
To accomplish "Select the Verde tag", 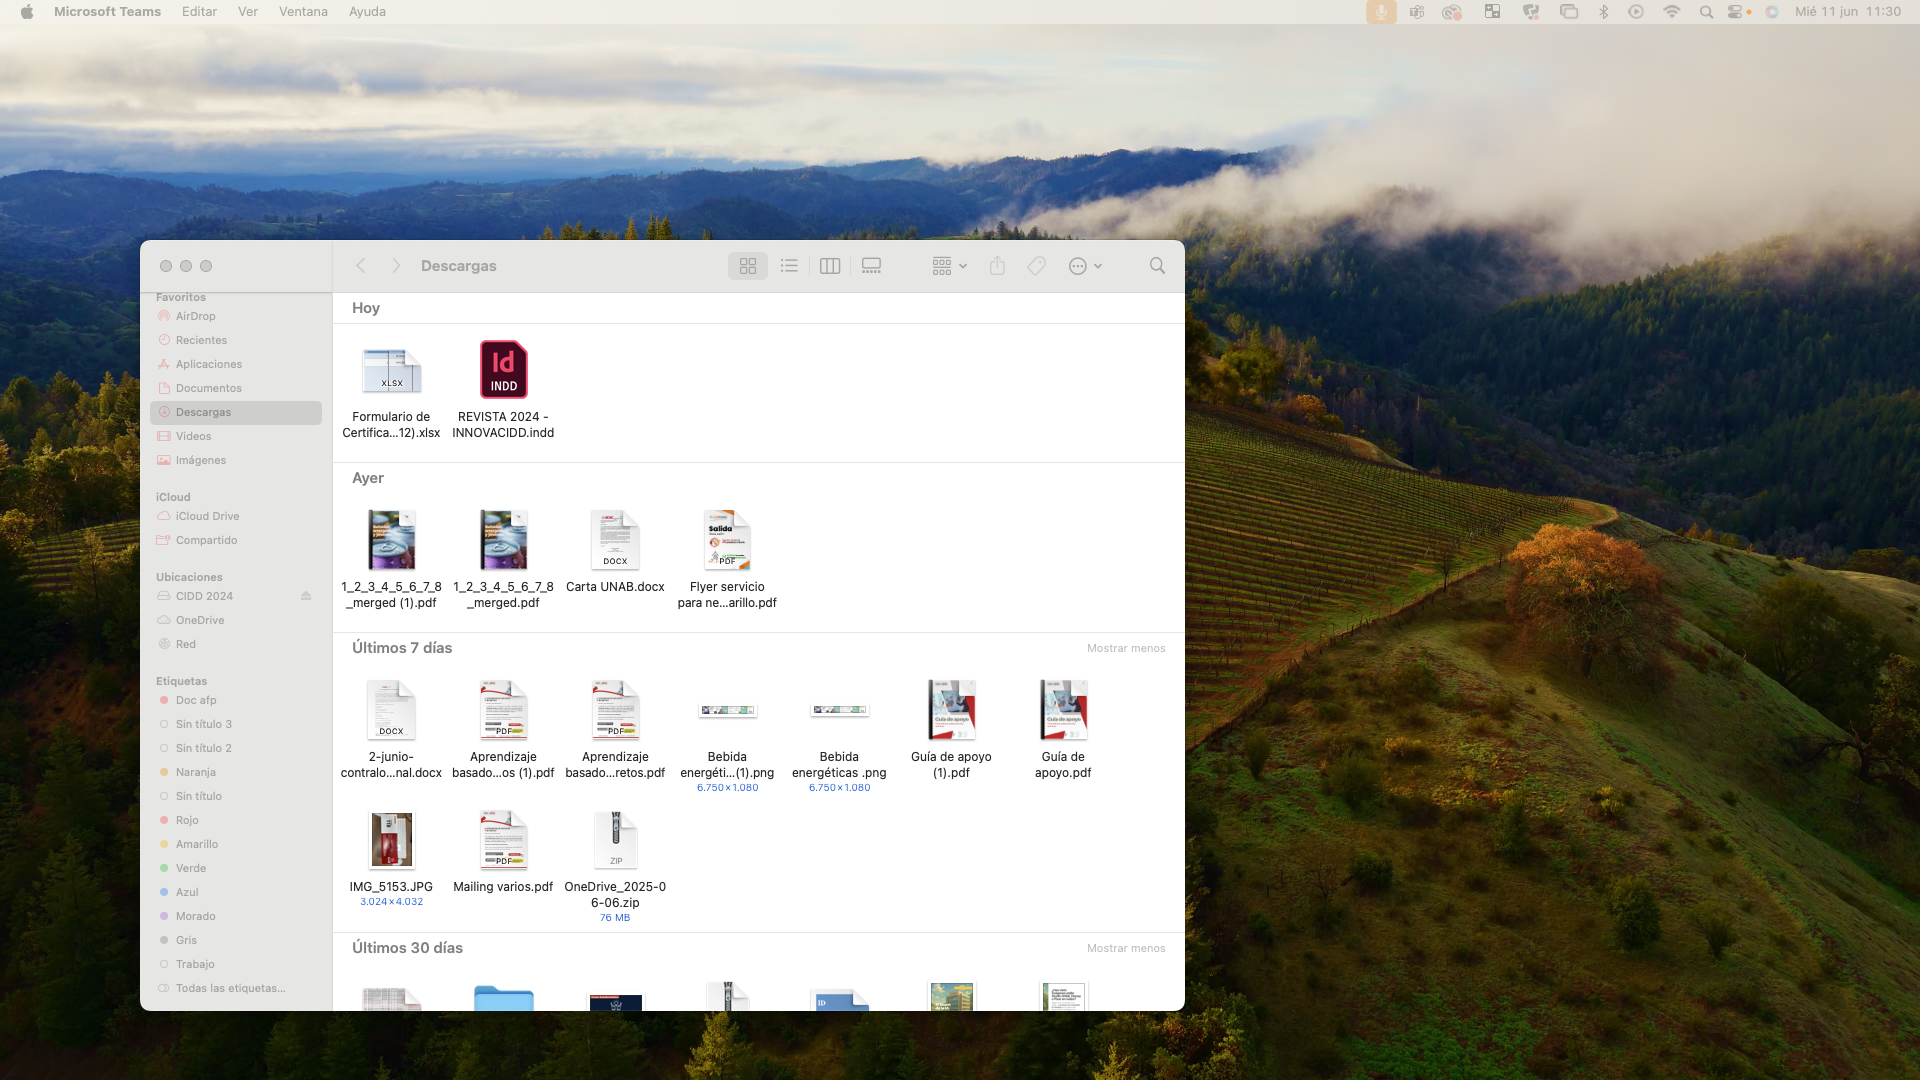I will click(236, 868).
